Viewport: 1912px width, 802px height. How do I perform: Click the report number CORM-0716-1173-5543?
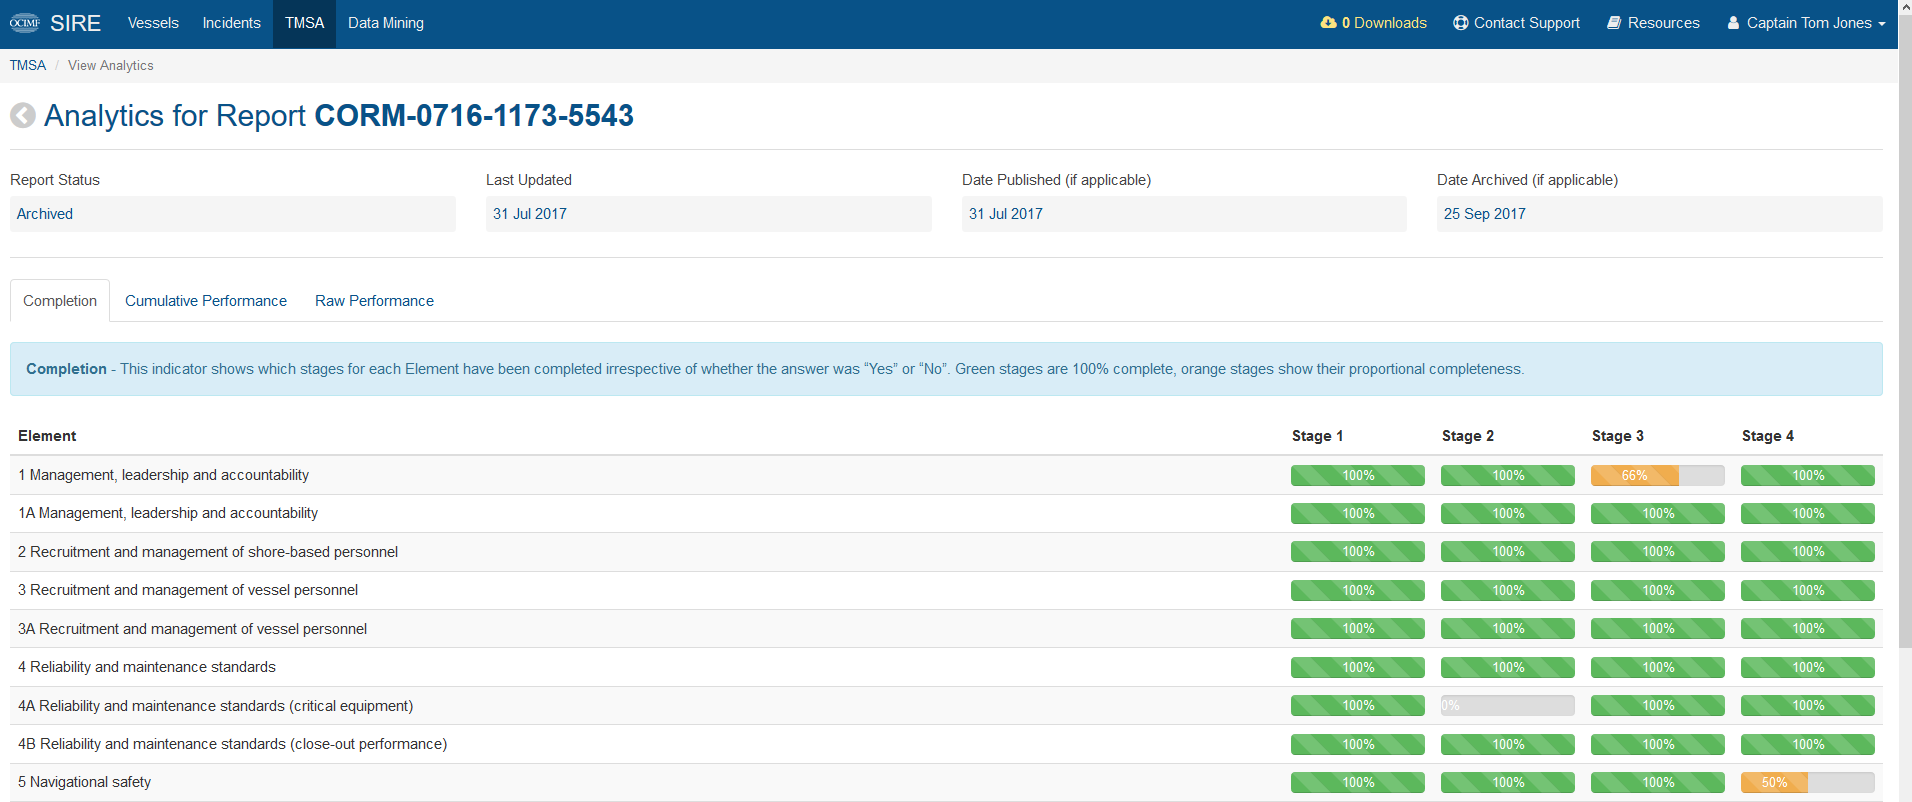pos(474,116)
